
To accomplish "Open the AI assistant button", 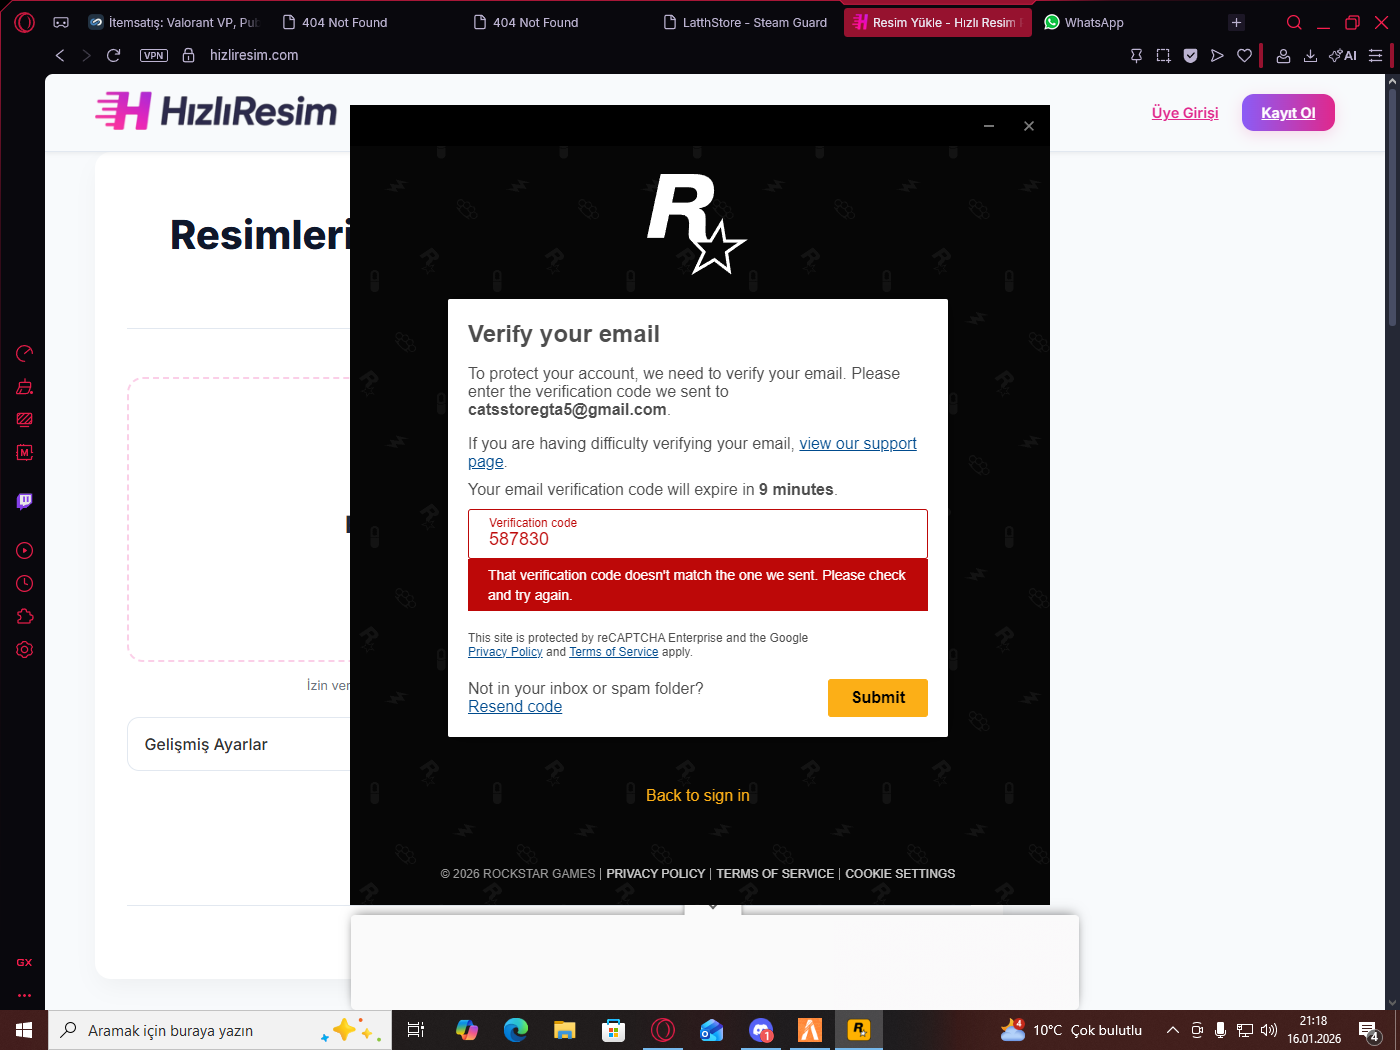I will click(x=1343, y=56).
